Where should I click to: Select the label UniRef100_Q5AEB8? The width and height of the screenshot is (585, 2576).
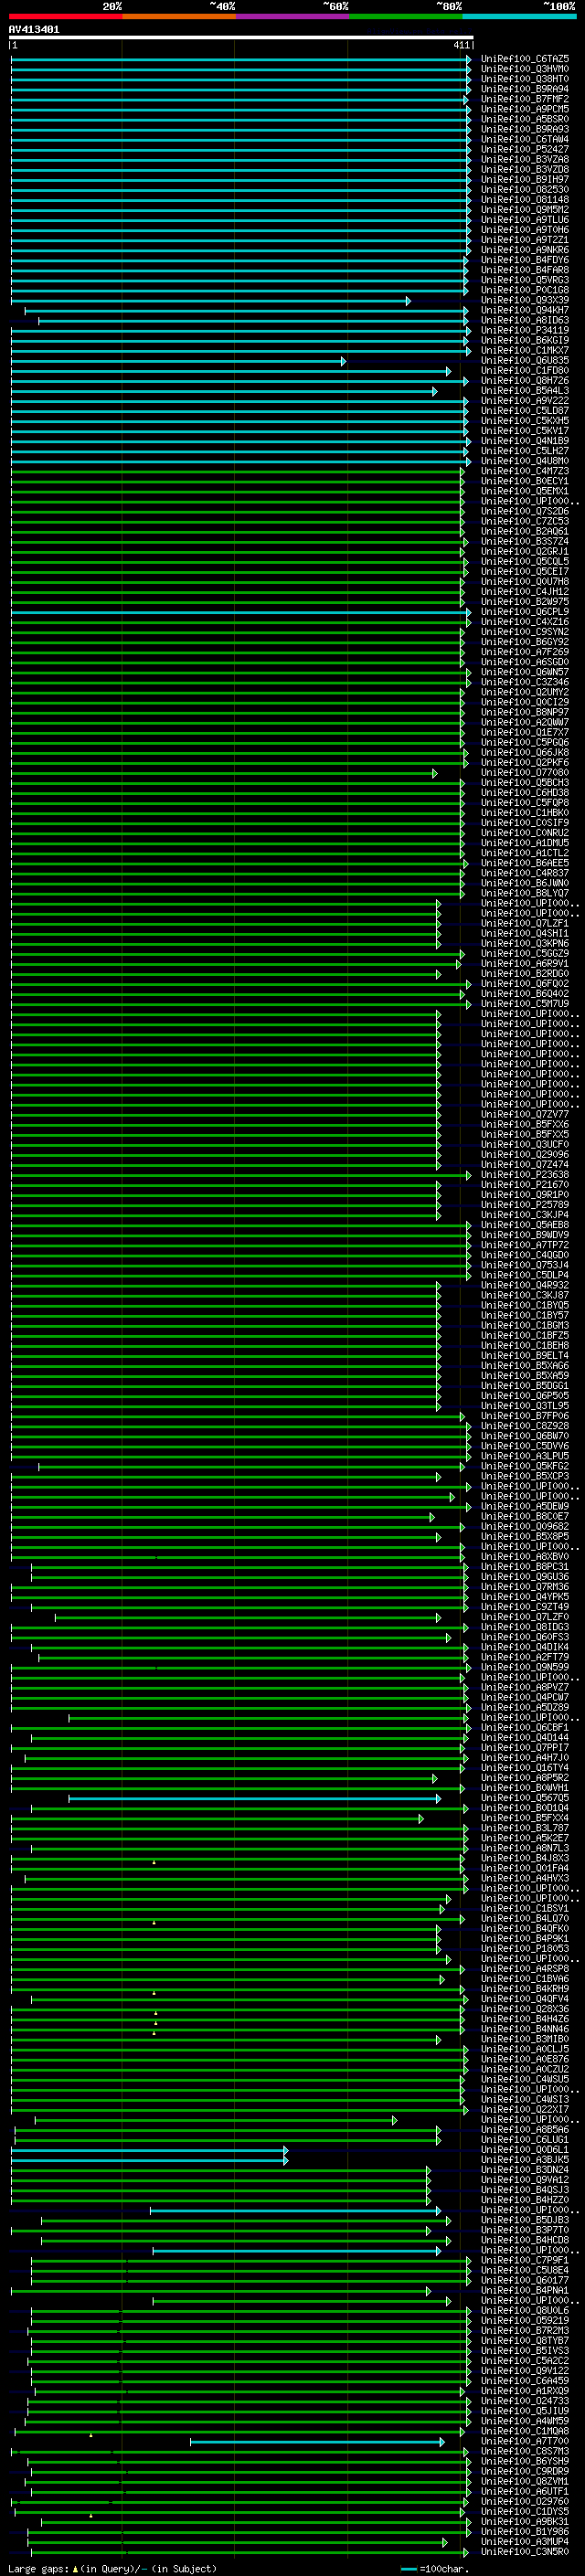point(525,1225)
